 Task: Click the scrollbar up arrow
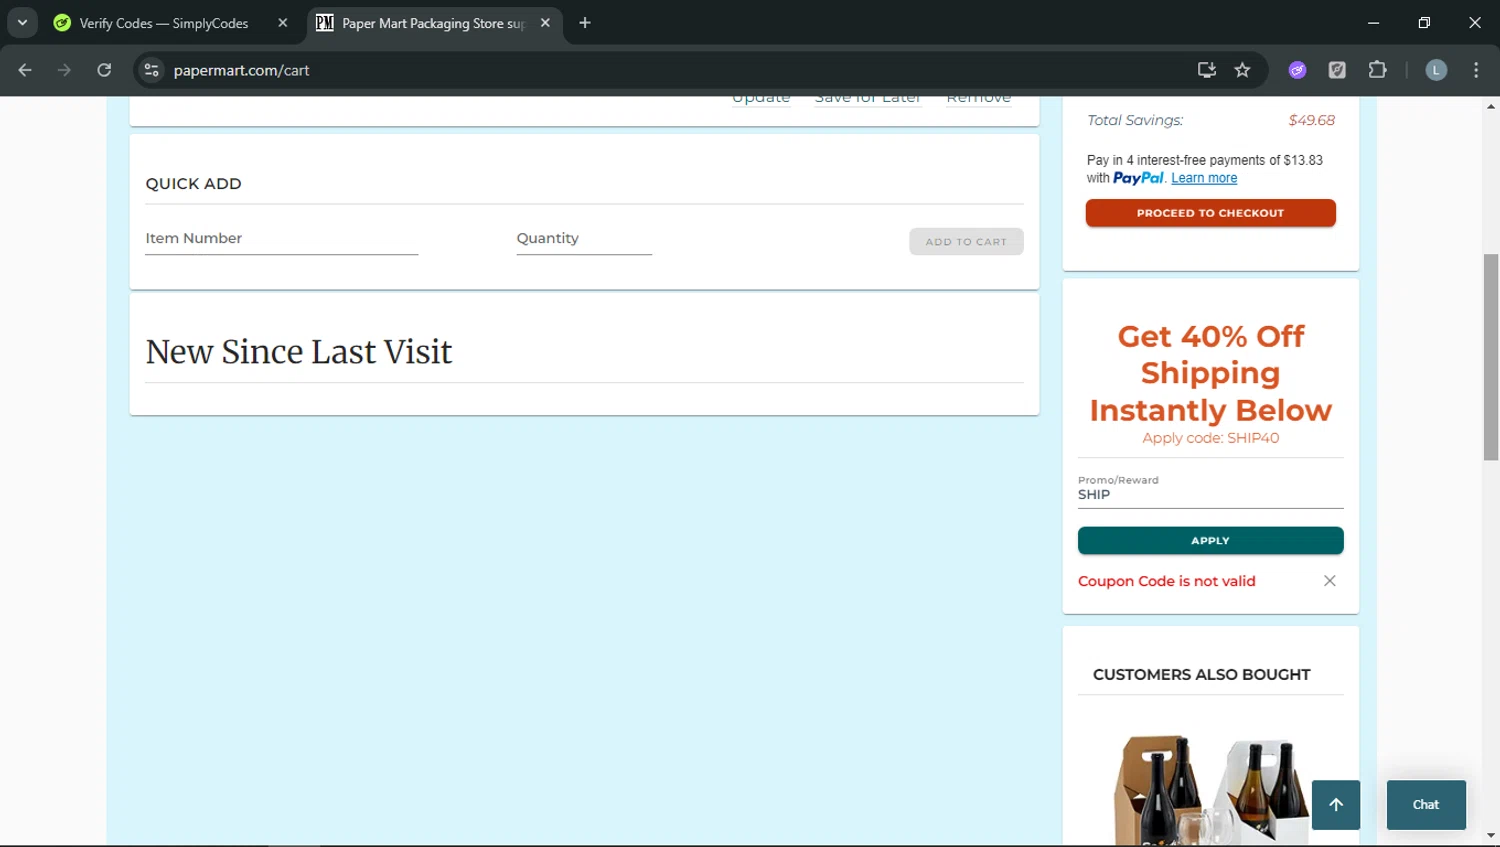pyautogui.click(x=1491, y=105)
